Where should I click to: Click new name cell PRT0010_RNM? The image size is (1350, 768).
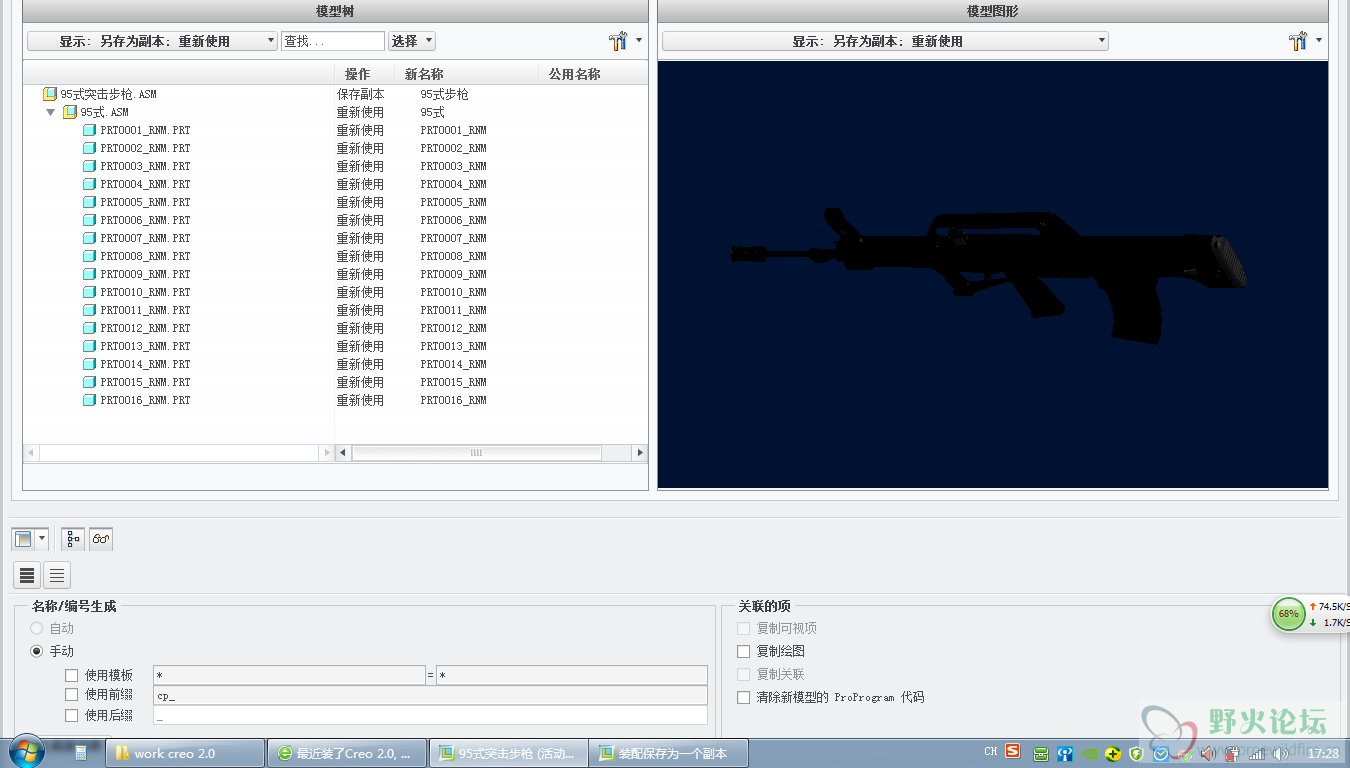tap(453, 292)
